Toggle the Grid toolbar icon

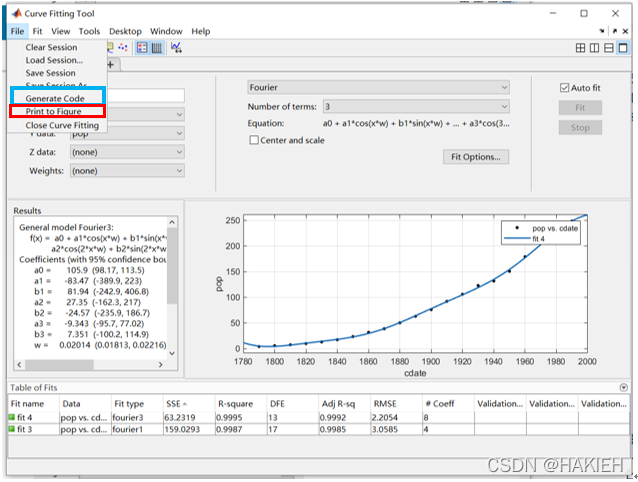coord(157,48)
